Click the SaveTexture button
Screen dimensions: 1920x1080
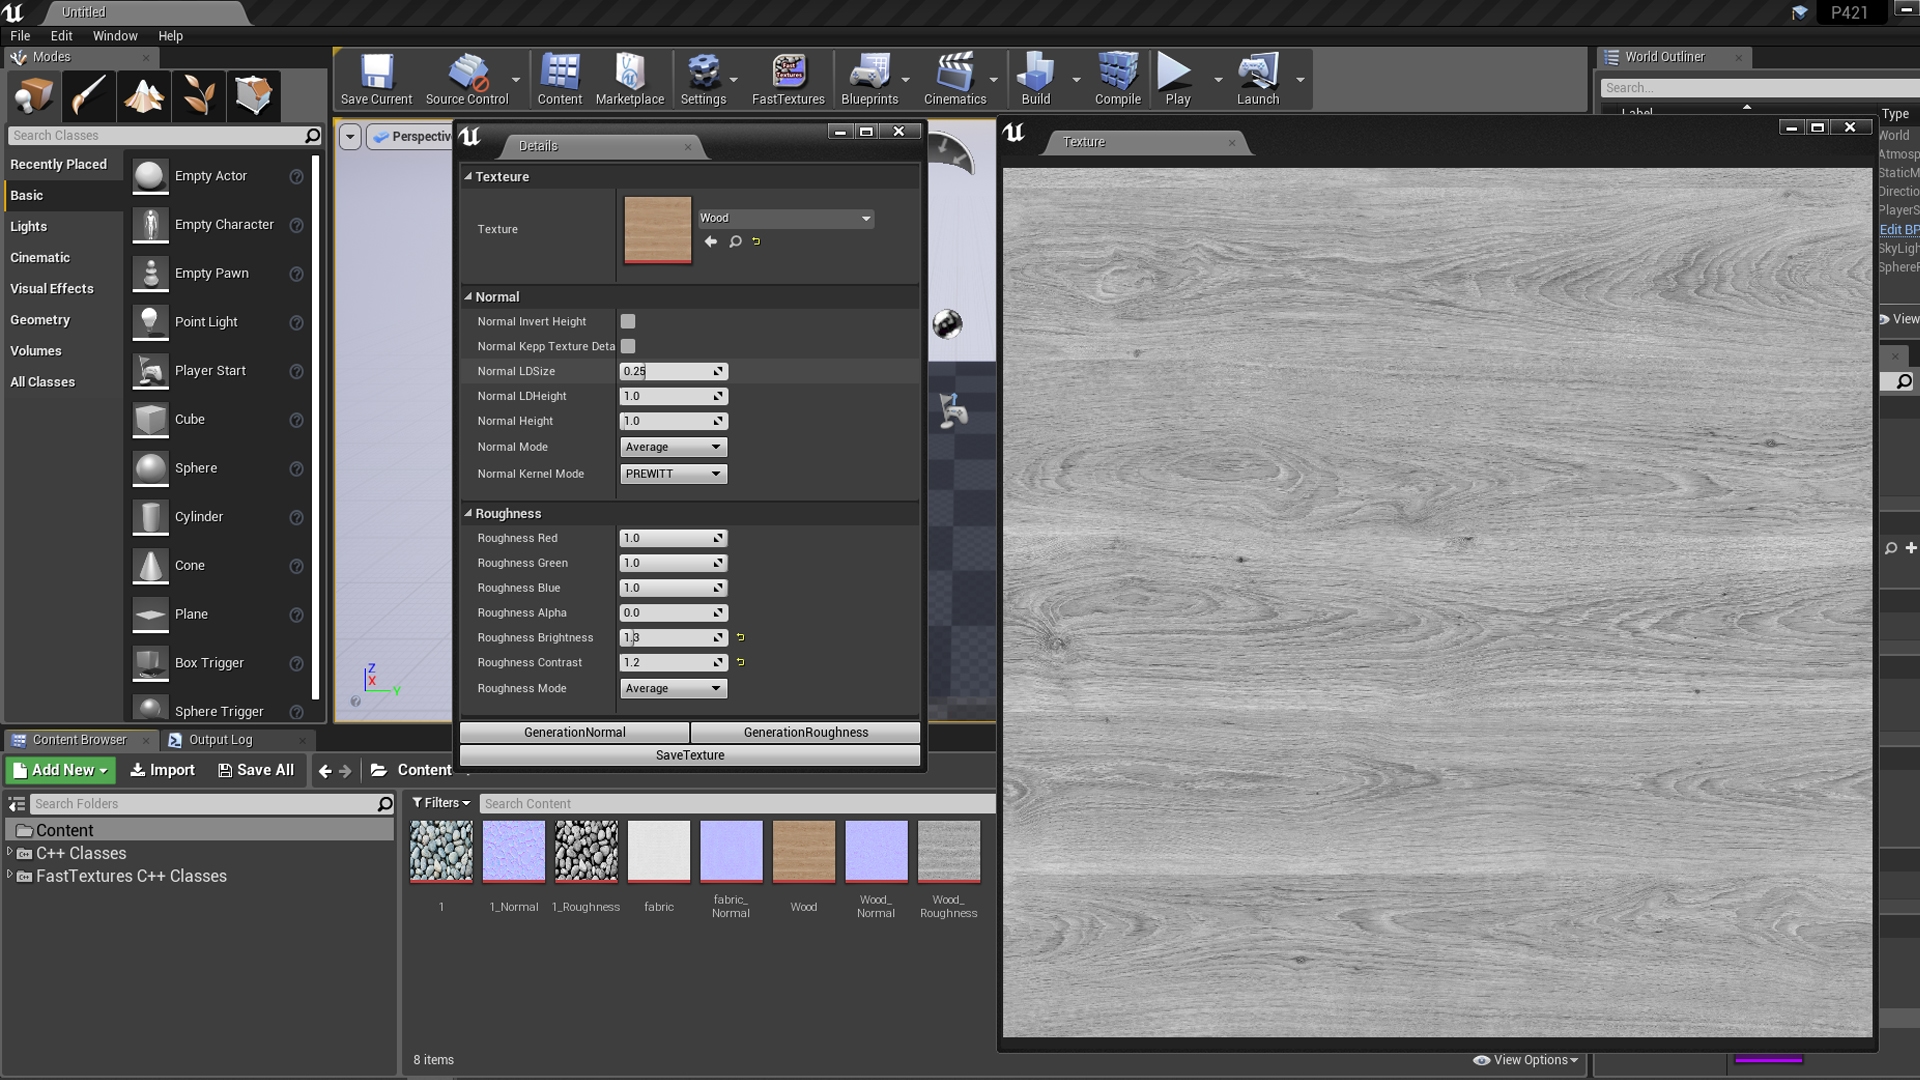[689, 755]
